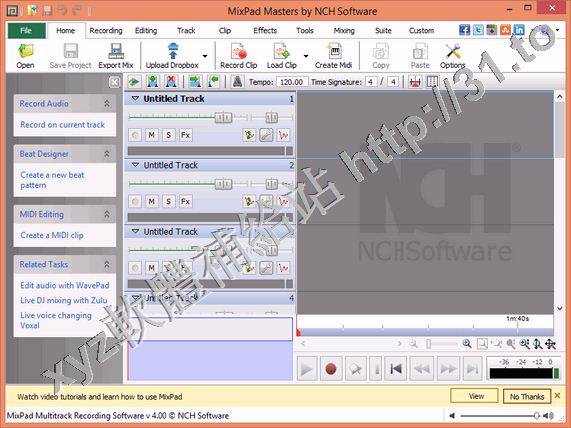
Task: Click Create a new beat pattern link
Action: (52, 180)
